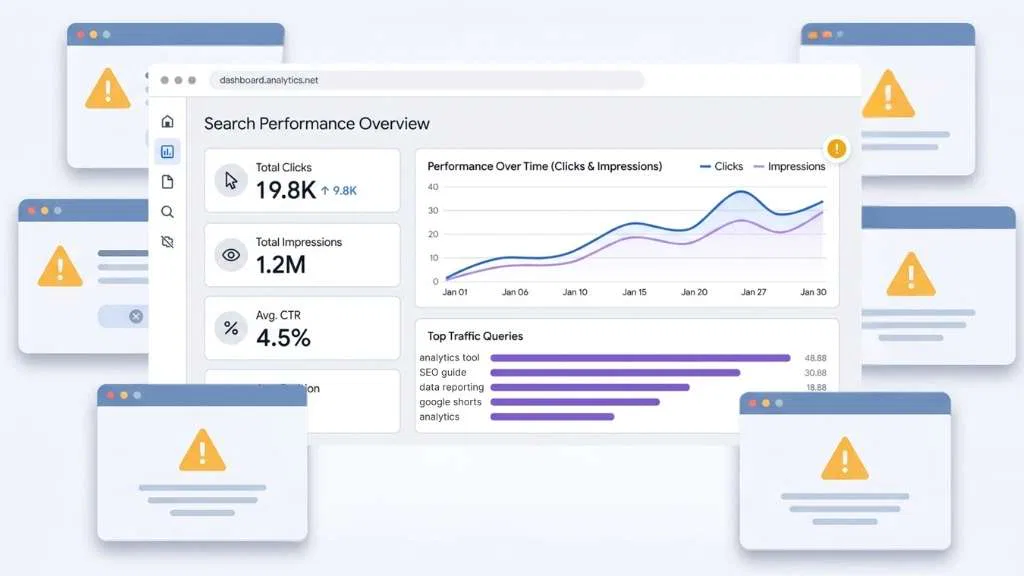This screenshot has width=1024, height=576.
Task: Select the bar chart Analytics icon in sidebar
Action: click(167, 151)
